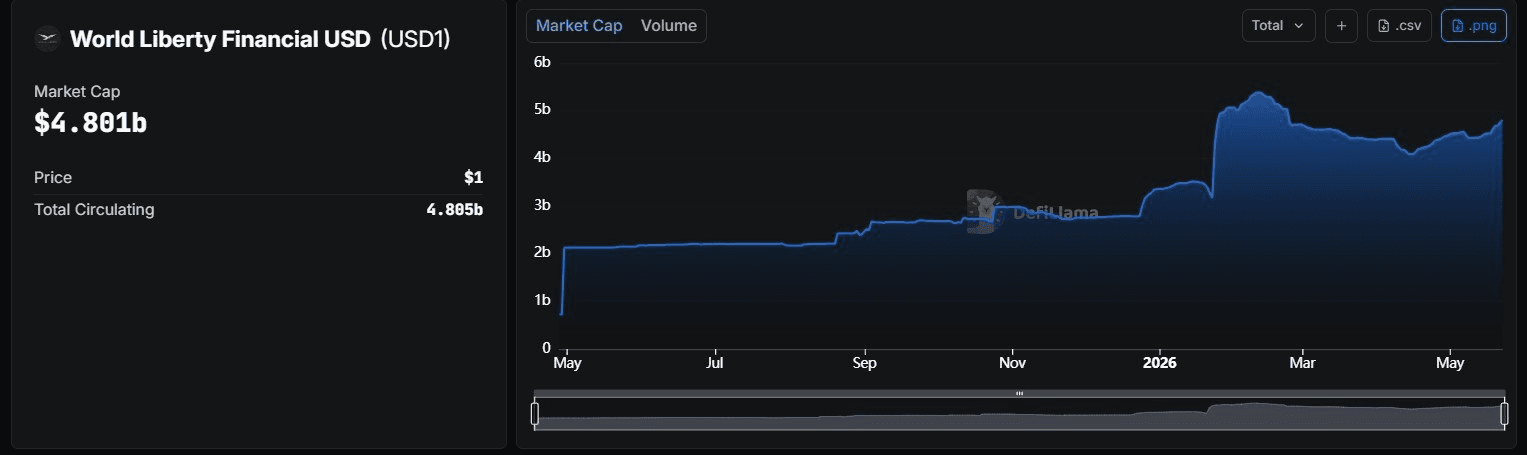Open the Total dropdown

[x=1279, y=26]
